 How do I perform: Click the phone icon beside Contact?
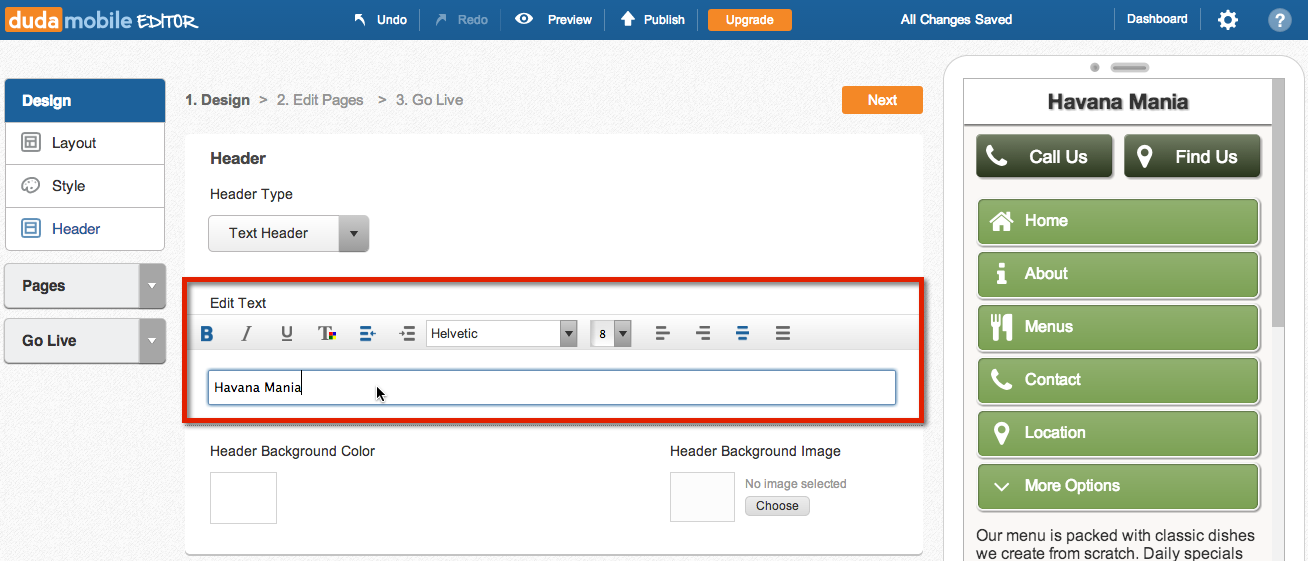pyautogui.click(x=1001, y=380)
